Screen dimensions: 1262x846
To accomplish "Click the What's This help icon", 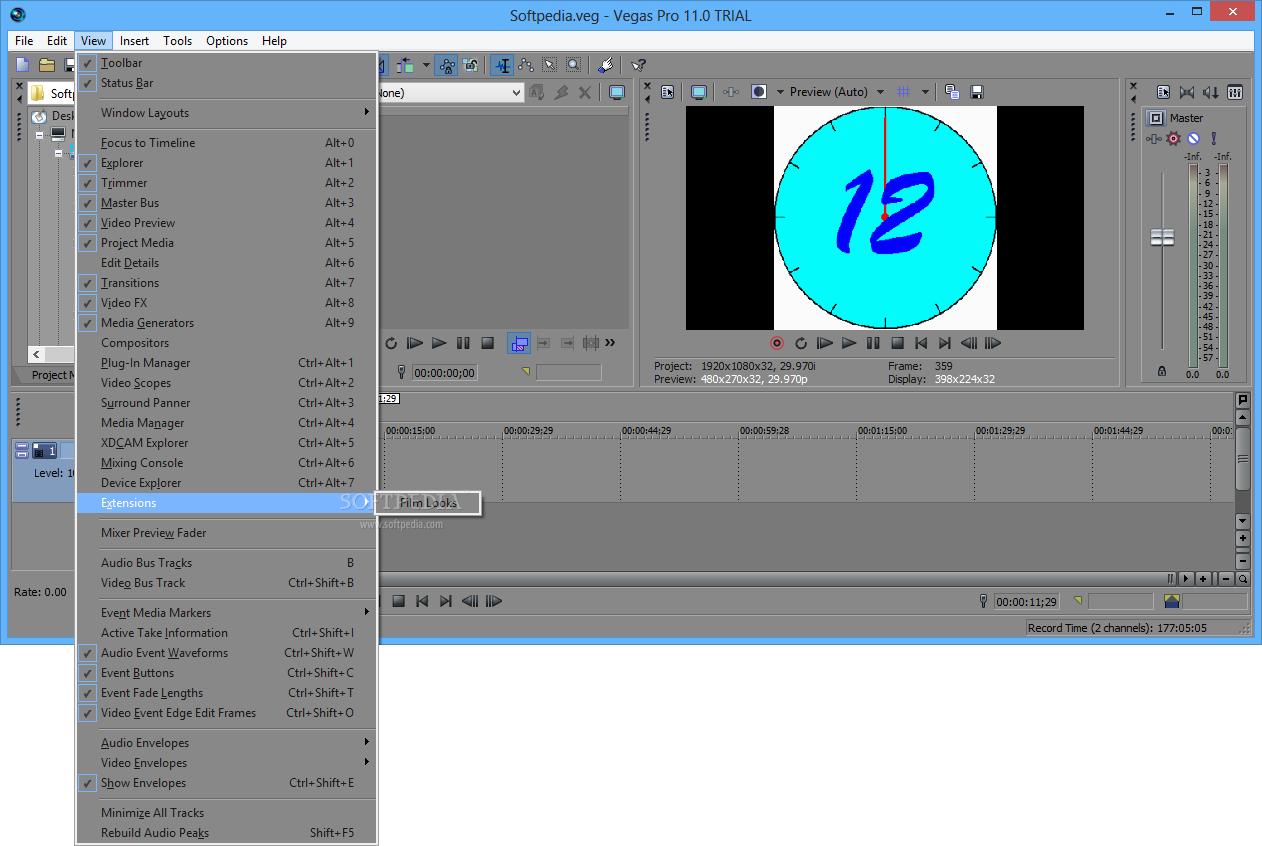I will pos(637,65).
